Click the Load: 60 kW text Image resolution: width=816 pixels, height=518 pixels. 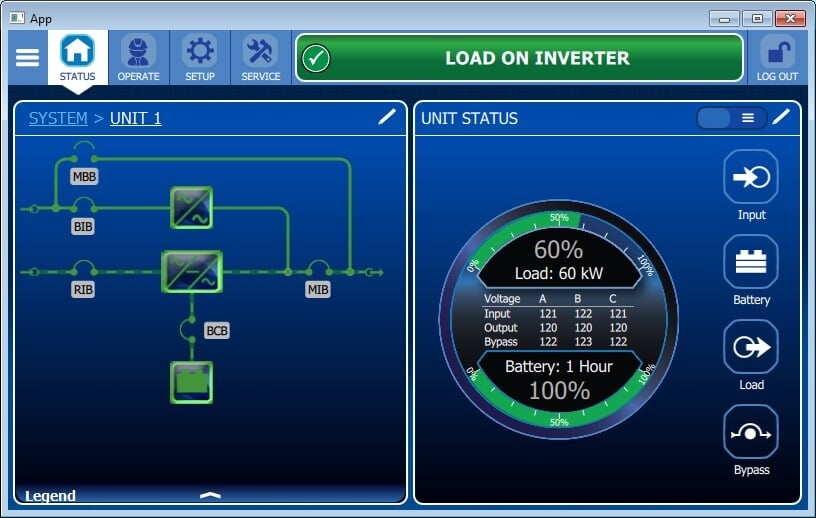point(559,273)
